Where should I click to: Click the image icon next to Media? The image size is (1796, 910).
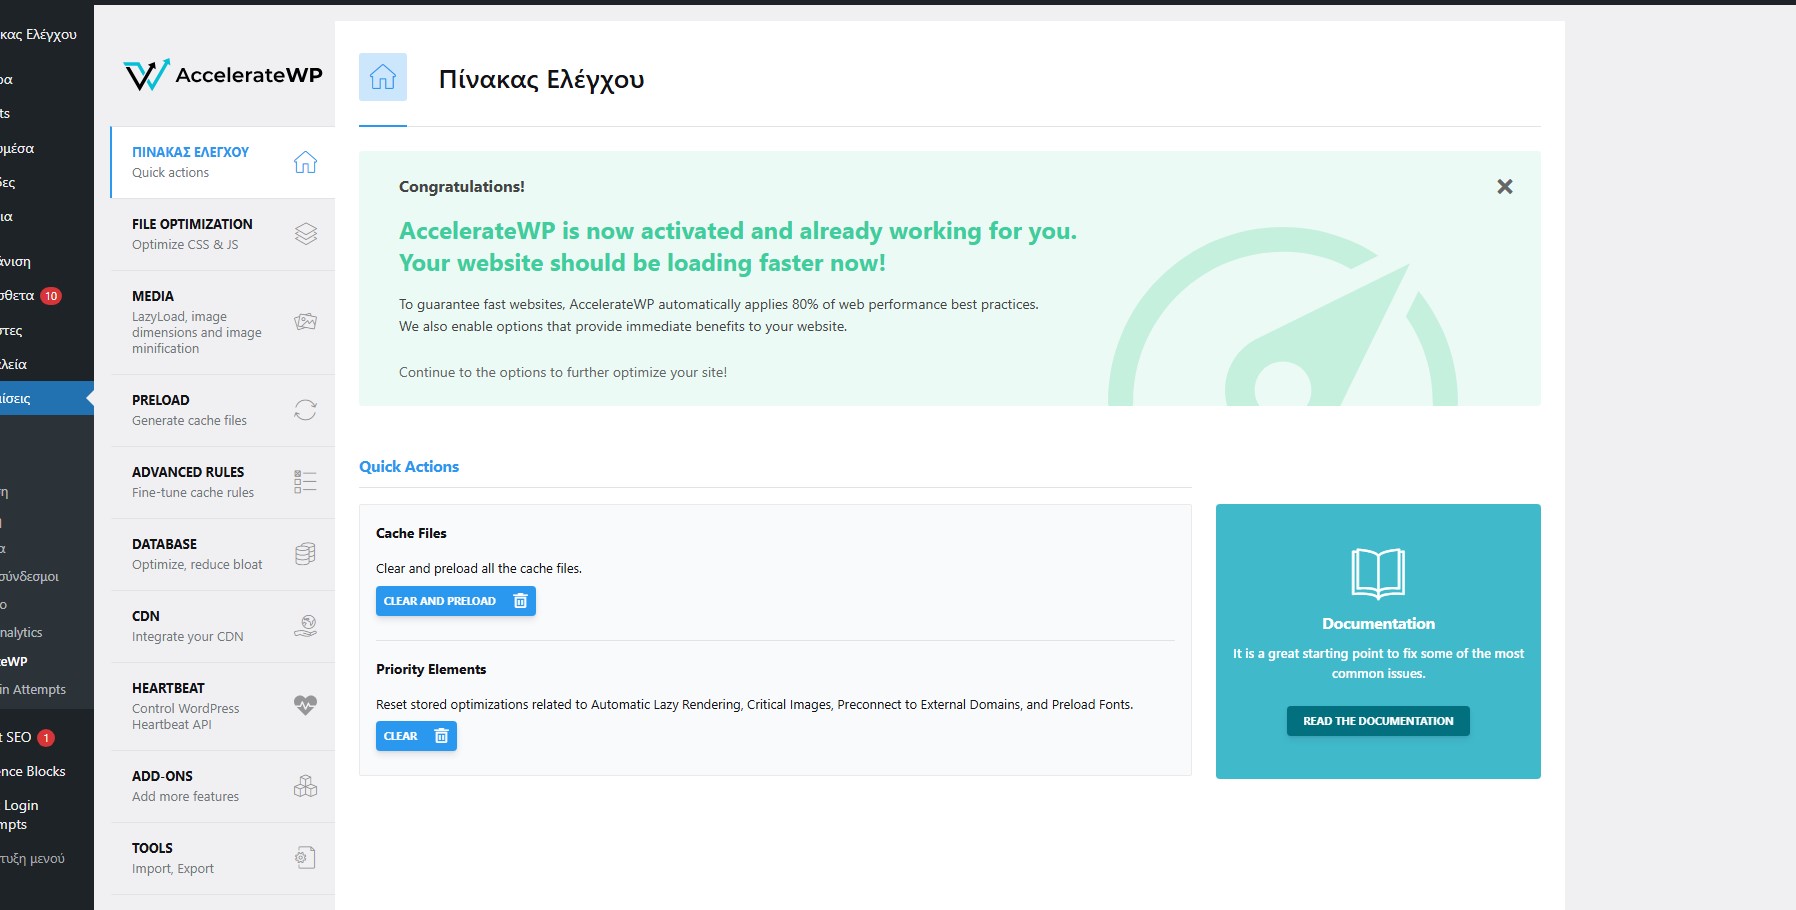point(305,322)
